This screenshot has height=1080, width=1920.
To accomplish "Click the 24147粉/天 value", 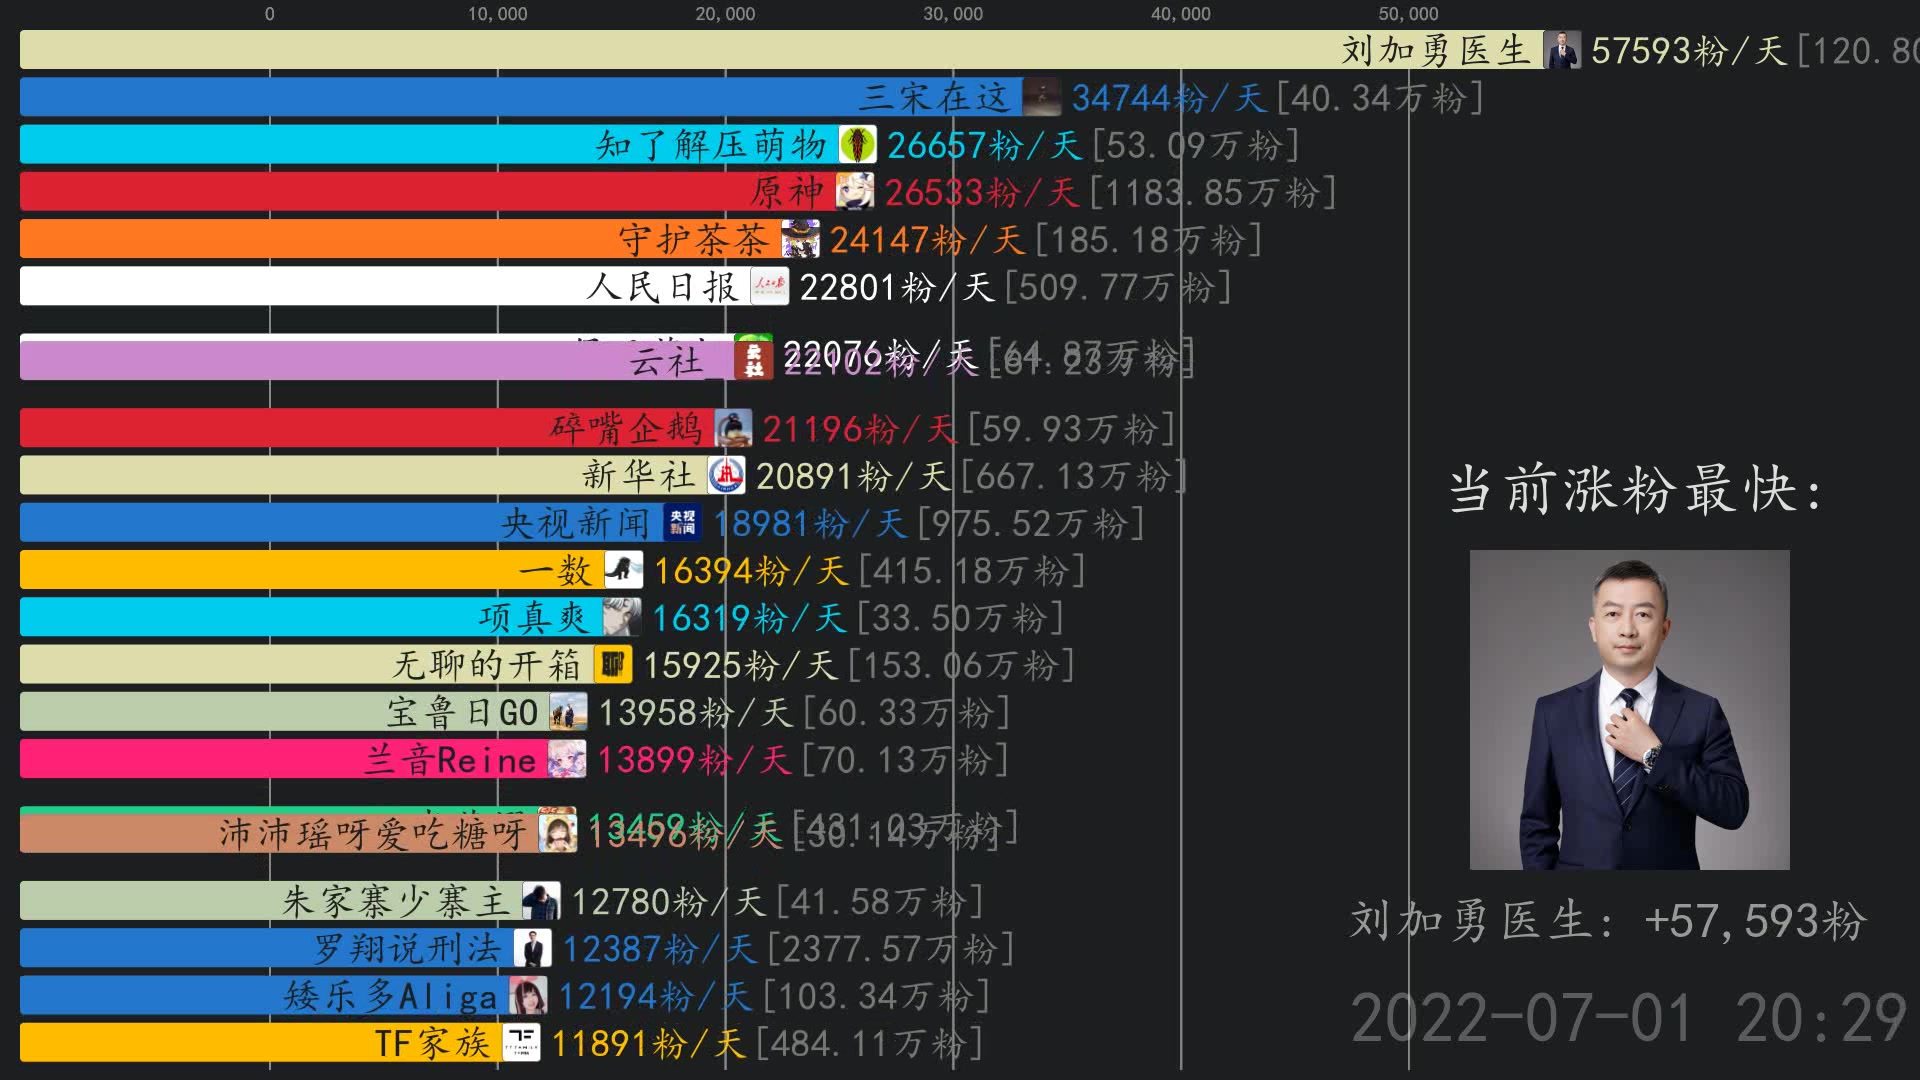I will [928, 239].
